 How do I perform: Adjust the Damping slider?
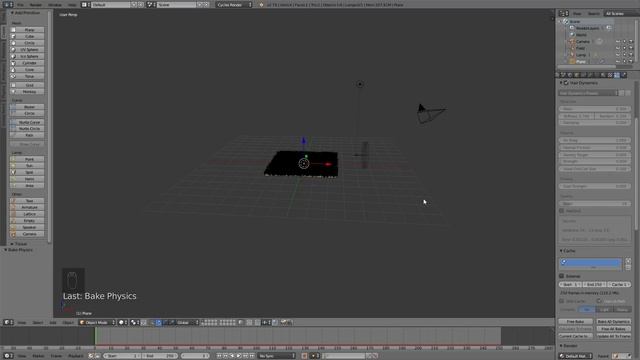594,122
